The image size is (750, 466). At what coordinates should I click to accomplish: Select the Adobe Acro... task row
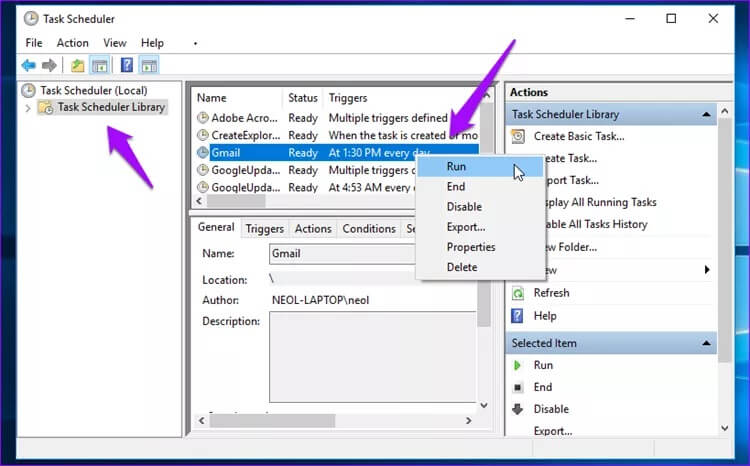point(337,117)
